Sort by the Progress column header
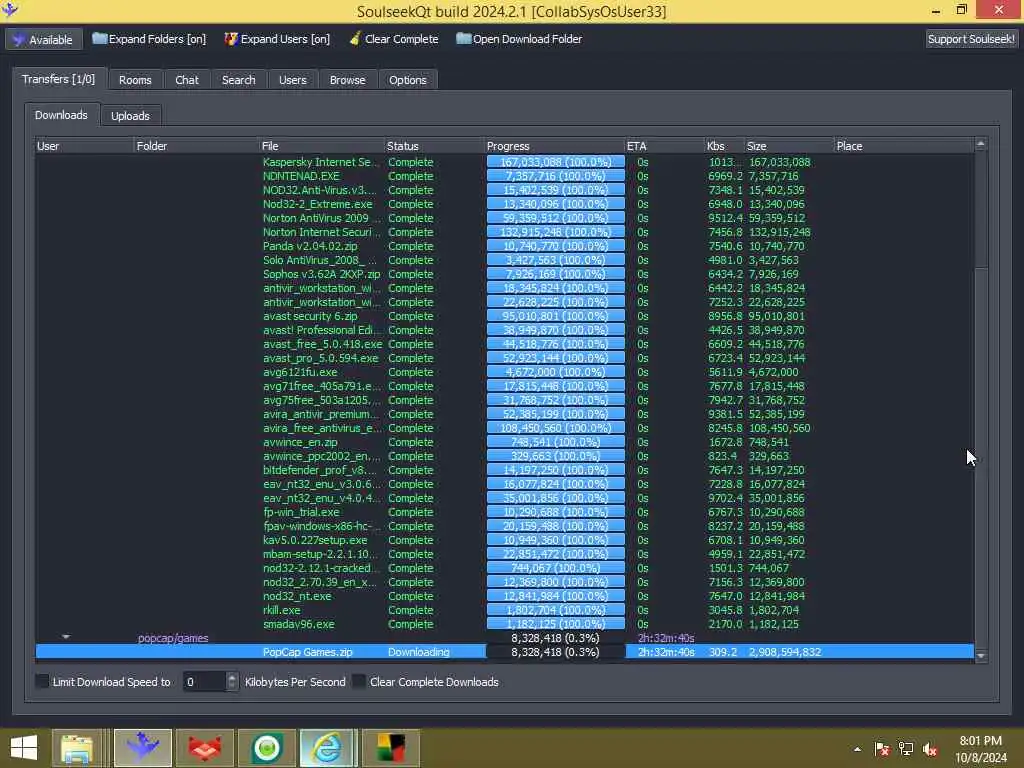 (554, 146)
